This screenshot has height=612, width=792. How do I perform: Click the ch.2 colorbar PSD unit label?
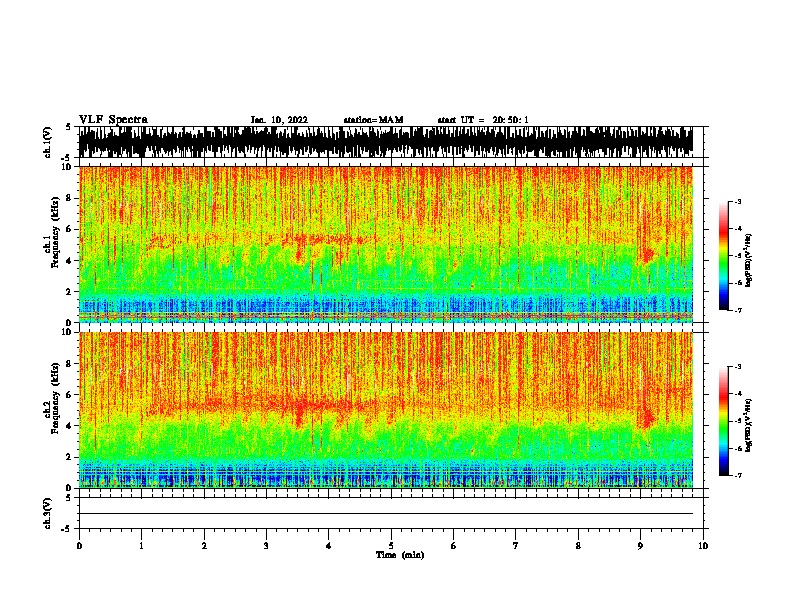tap(749, 425)
